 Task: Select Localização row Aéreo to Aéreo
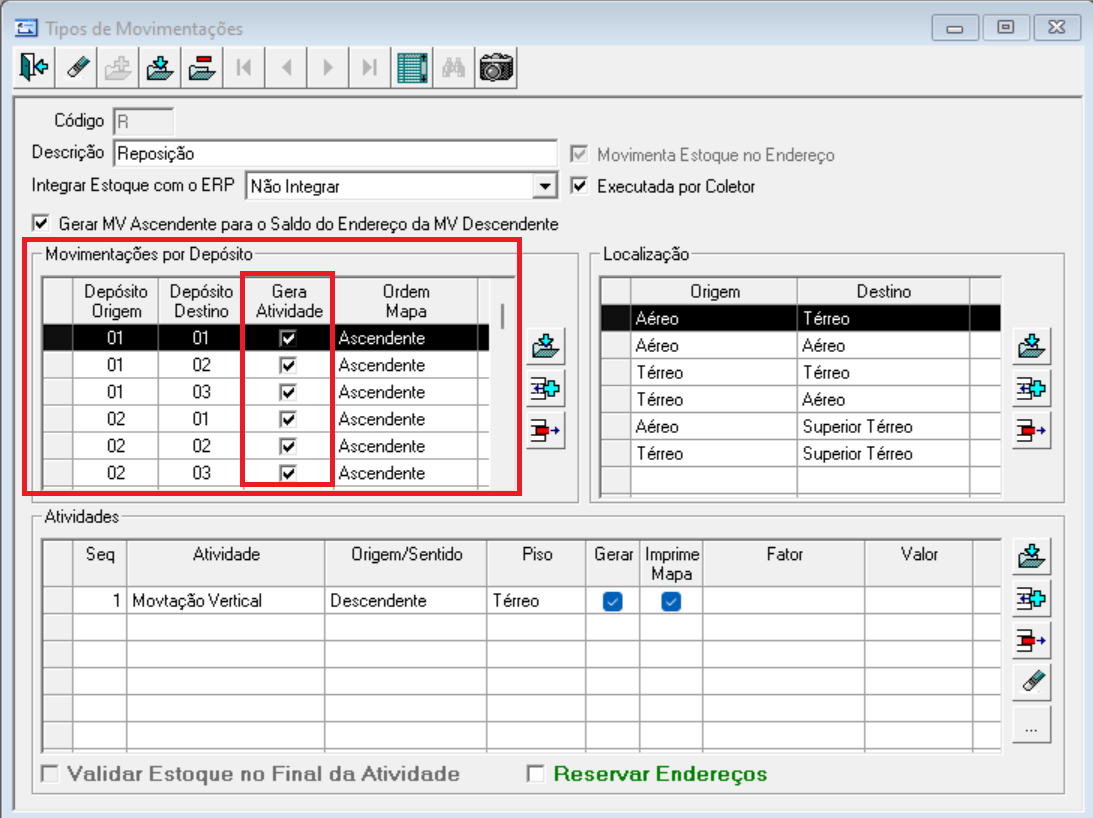[x=800, y=345]
